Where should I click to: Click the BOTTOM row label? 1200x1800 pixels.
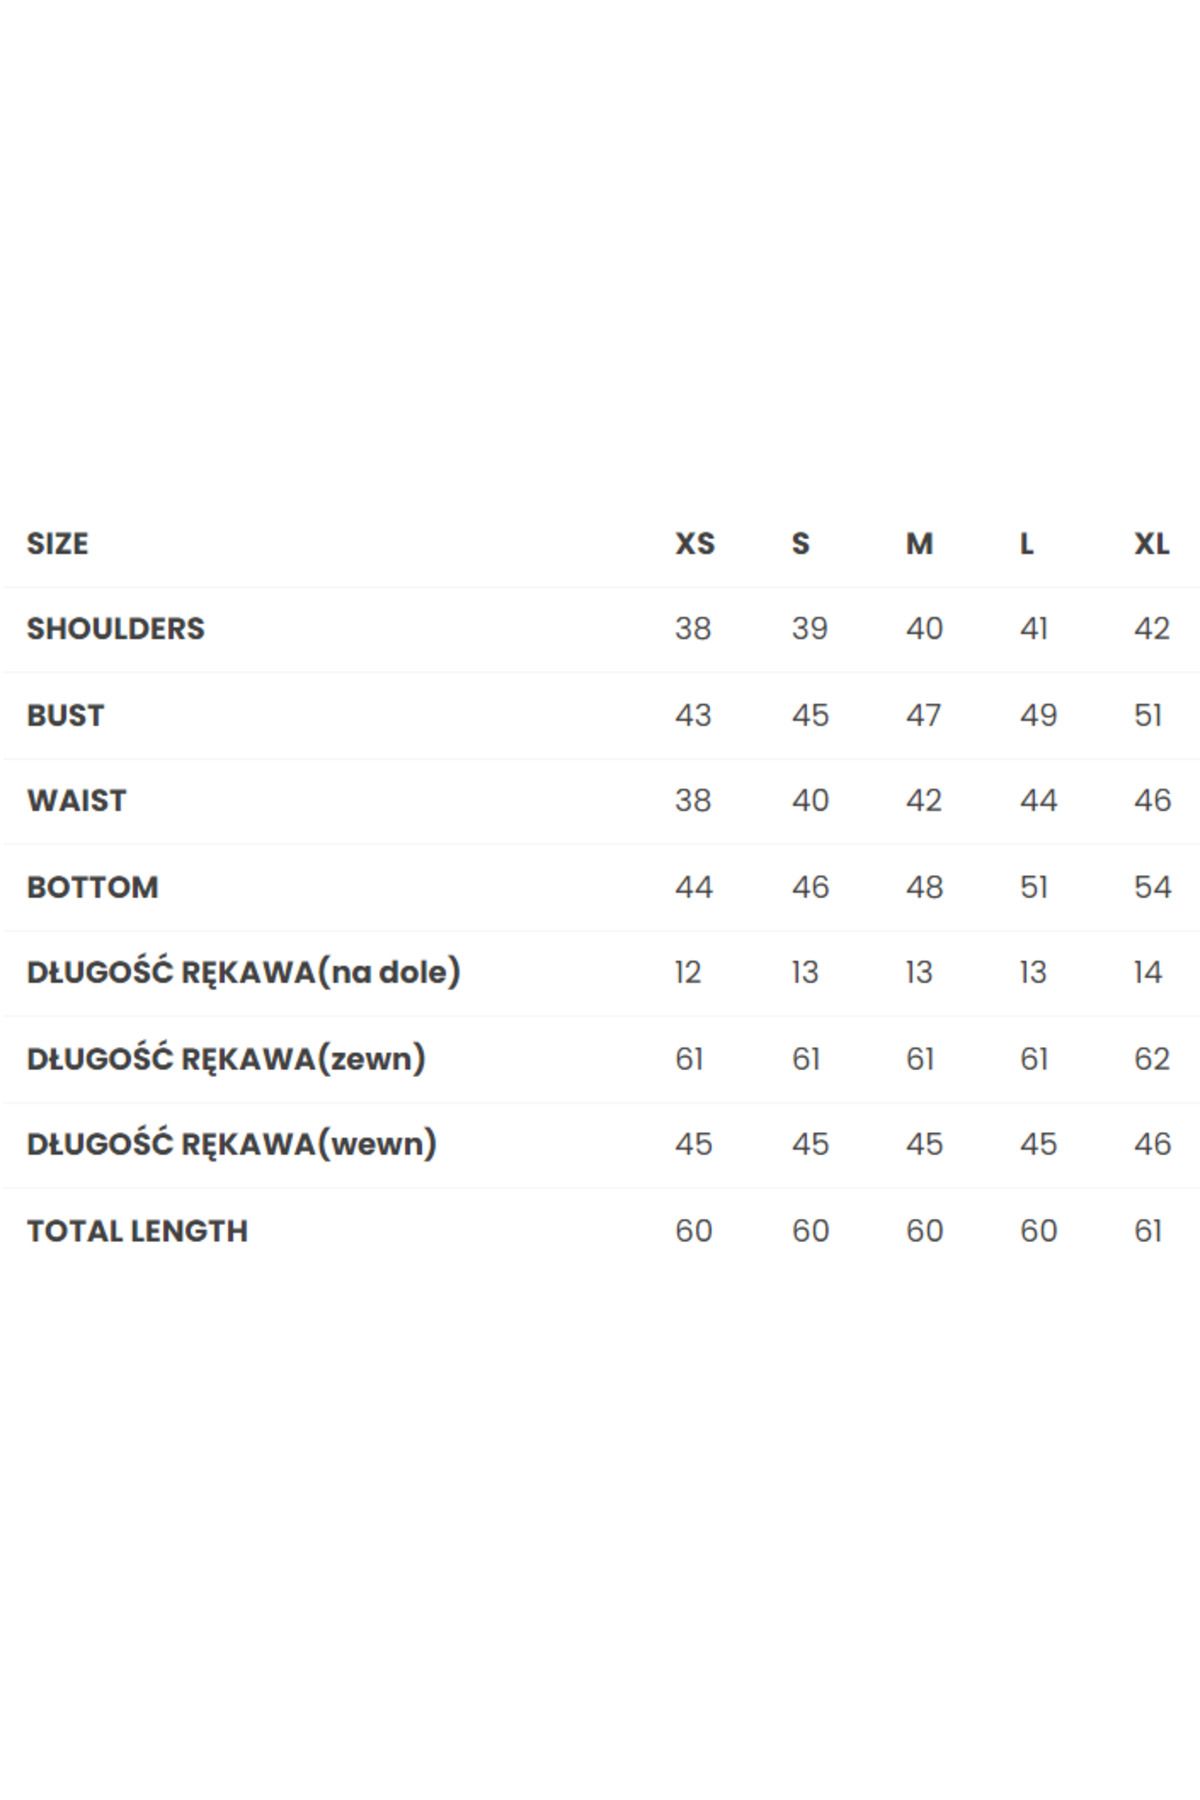pos(92,888)
